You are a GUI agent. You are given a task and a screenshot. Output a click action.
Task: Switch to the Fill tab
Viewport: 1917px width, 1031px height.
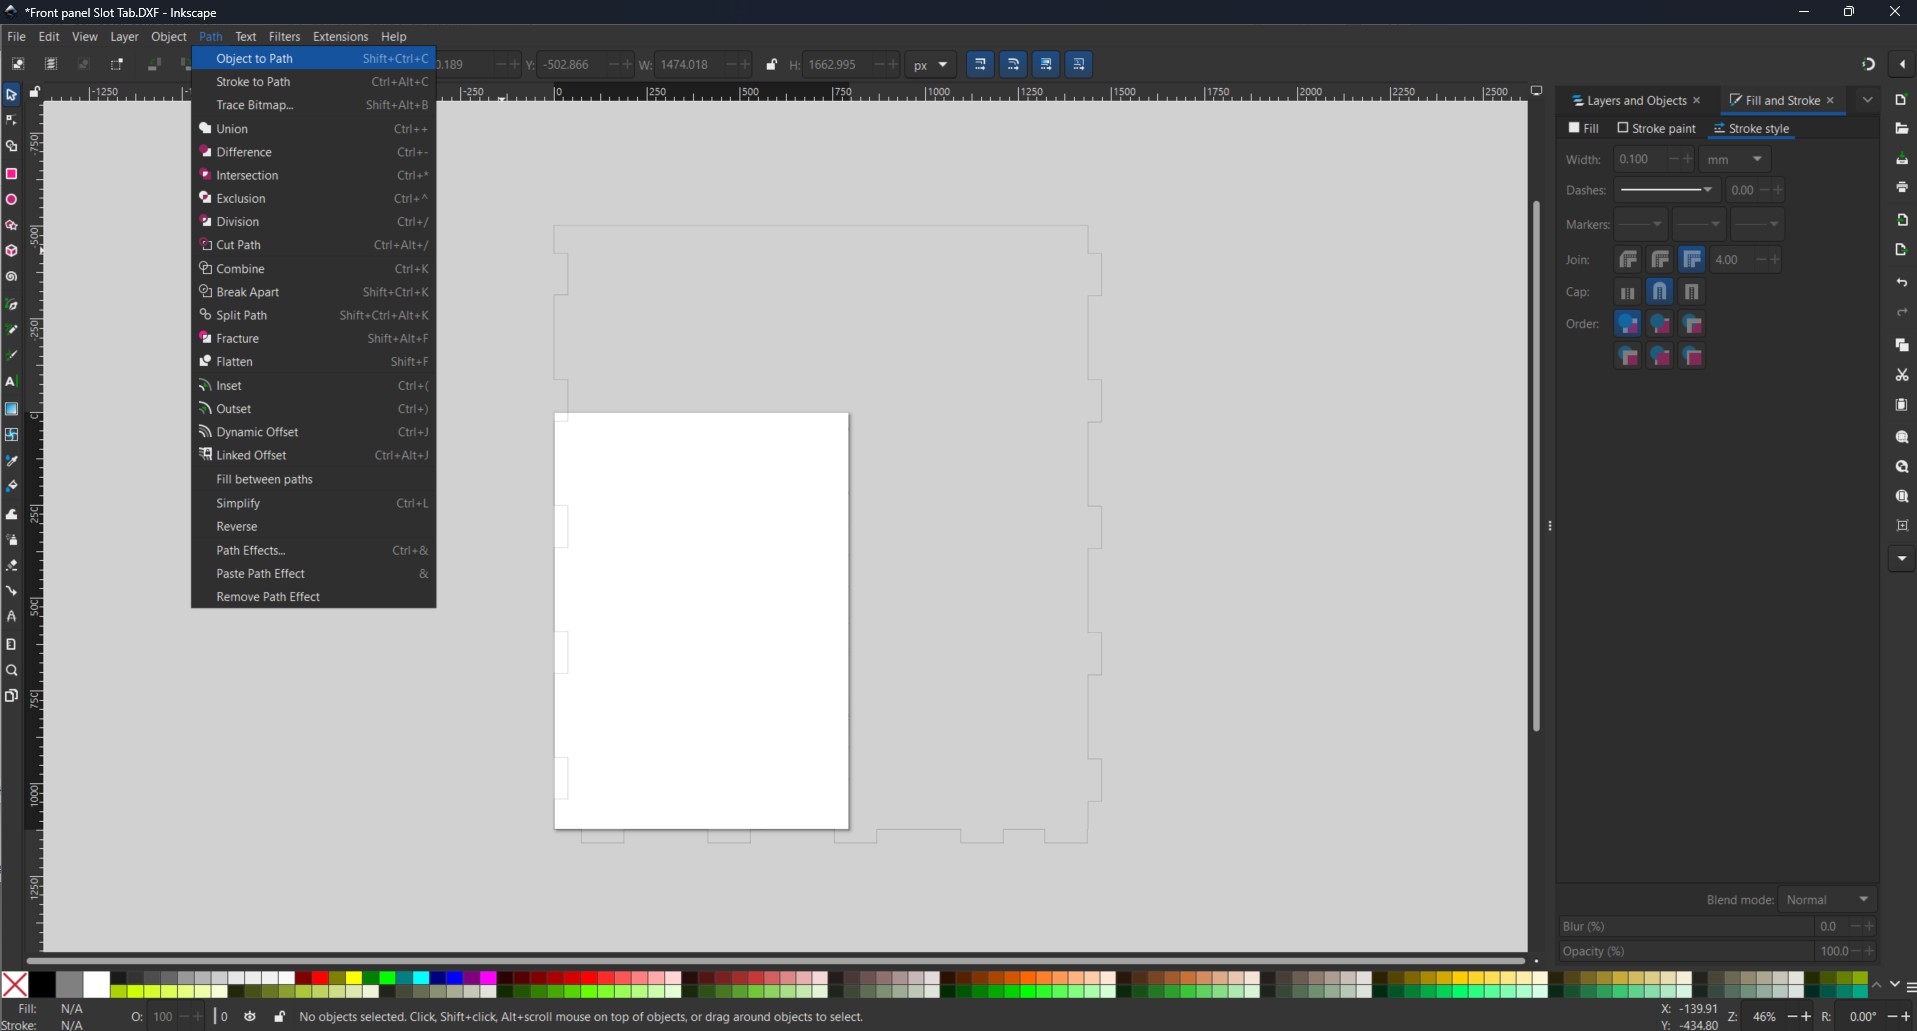click(x=1584, y=129)
